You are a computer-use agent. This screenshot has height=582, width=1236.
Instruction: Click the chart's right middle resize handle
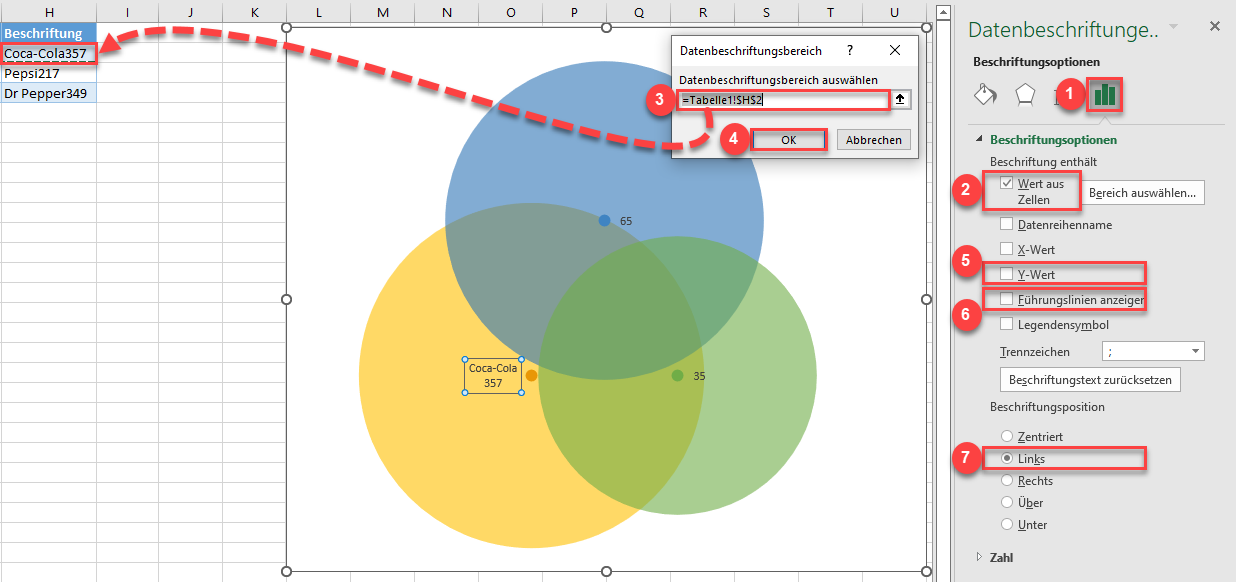[924, 299]
